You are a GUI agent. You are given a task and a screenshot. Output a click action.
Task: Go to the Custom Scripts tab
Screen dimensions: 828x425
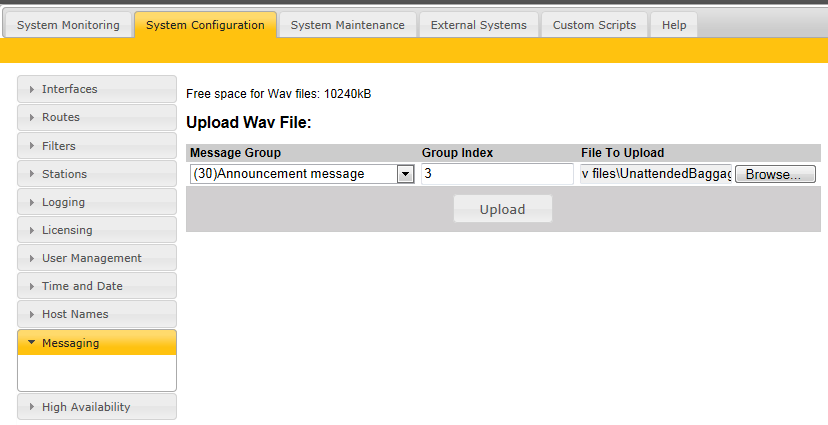coord(594,25)
